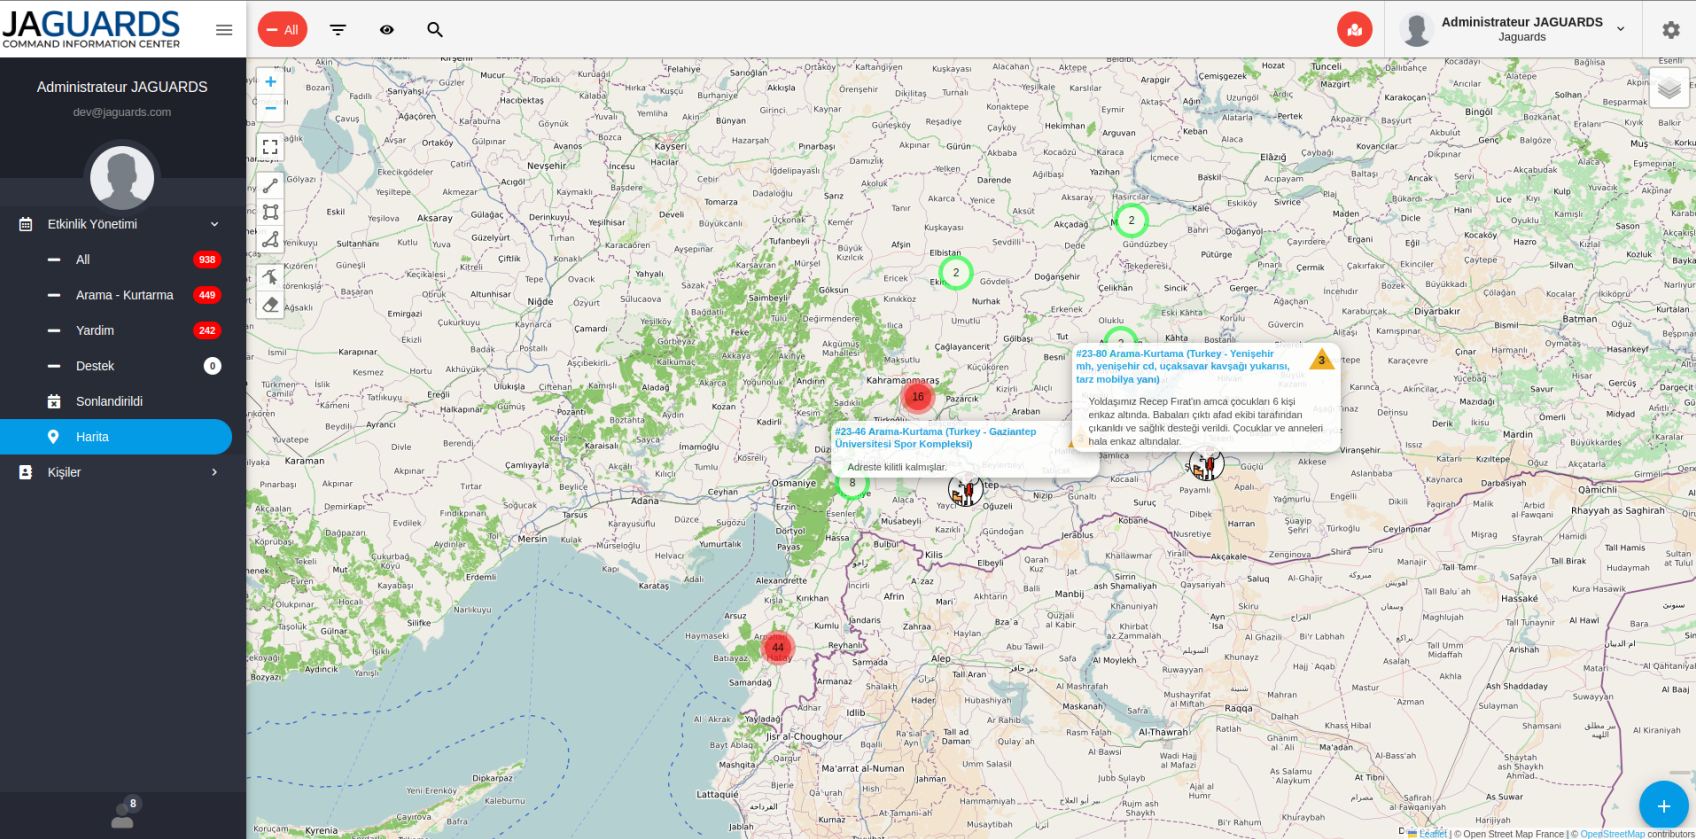Switch map to fullscreen view
The width and height of the screenshot is (1696, 839).
point(270,147)
